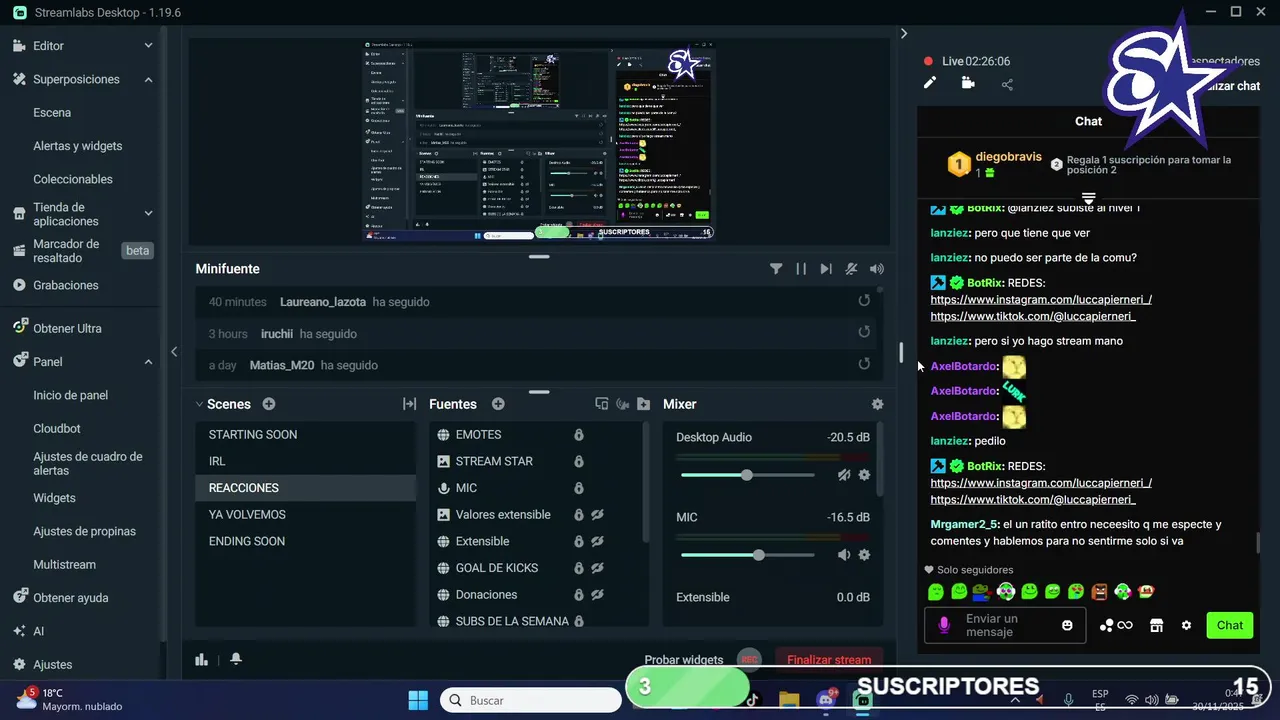Unmute the Desktop Audio channel
Image resolution: width=1280 pixels, height=720 pixels.
(844, 475)
